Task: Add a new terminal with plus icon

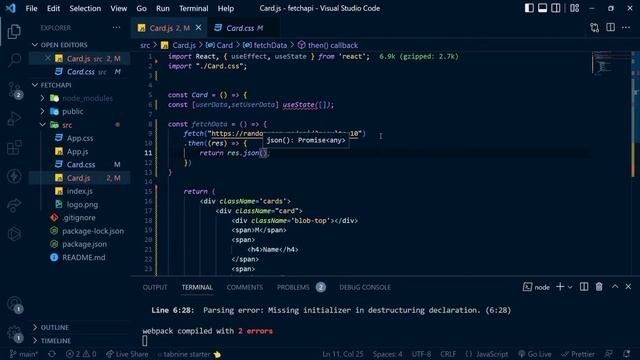Action: click(x=560, y=287)
